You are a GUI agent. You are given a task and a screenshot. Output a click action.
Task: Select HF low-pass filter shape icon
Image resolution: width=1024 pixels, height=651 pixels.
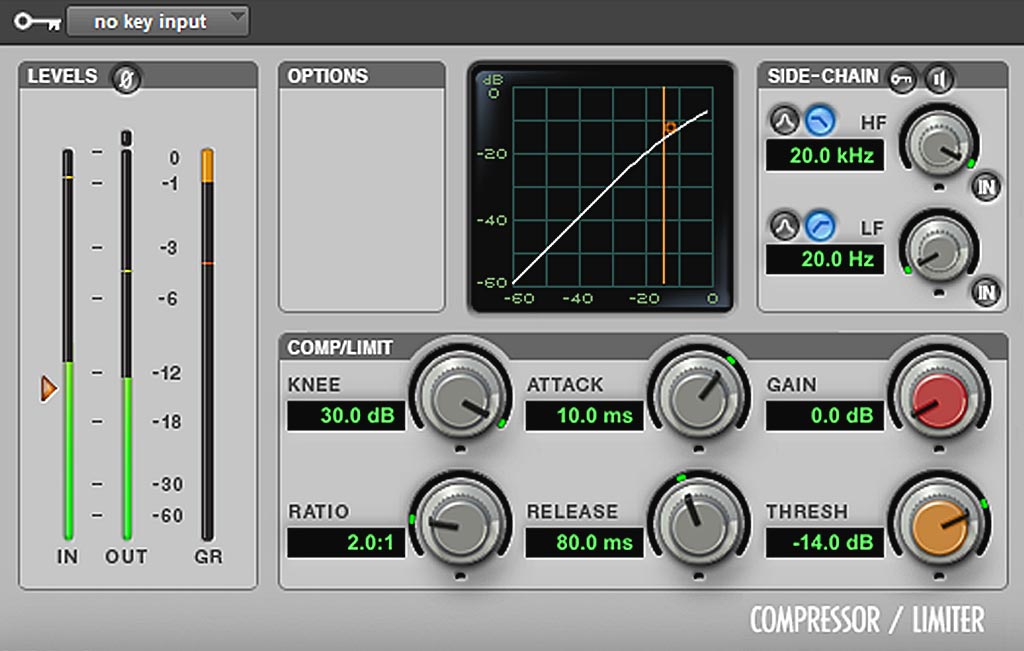point(820,121)
